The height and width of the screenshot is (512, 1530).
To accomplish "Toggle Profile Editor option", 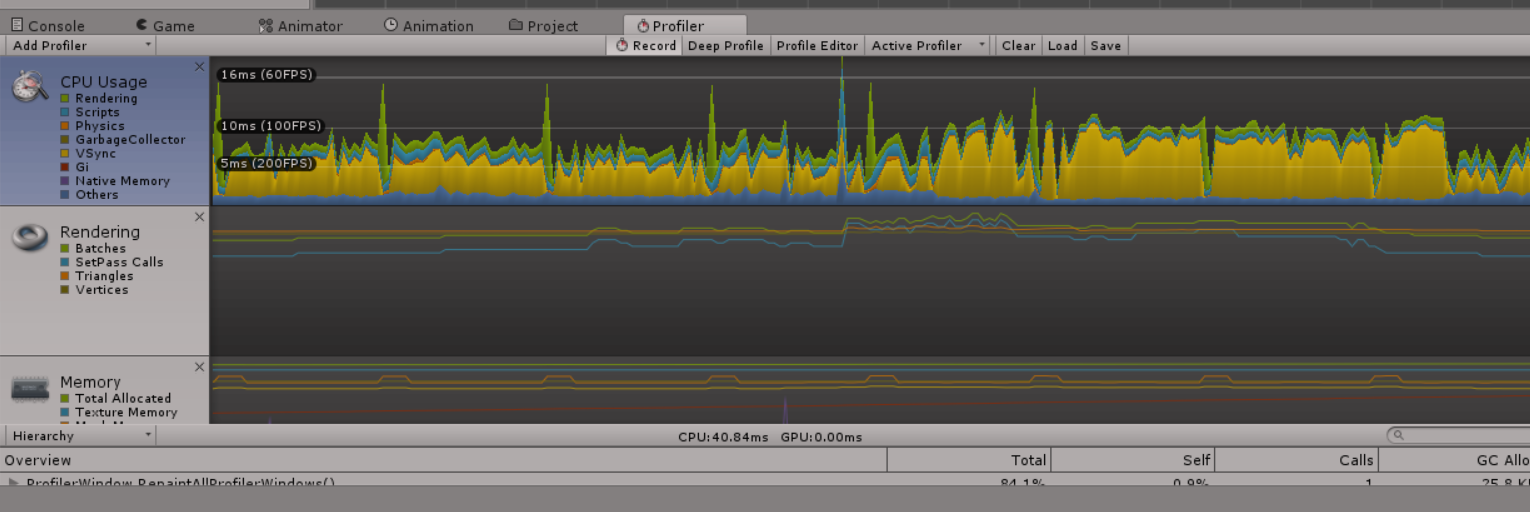I will click(x=817, y=45).
